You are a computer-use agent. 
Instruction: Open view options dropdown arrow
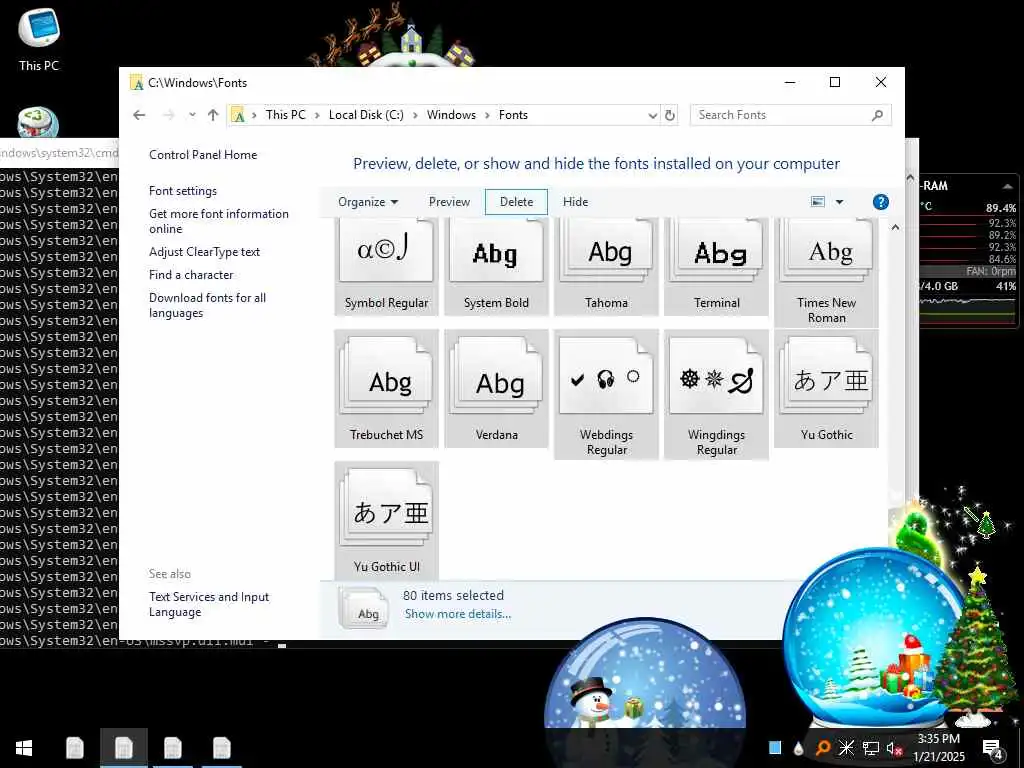(840, 202)
